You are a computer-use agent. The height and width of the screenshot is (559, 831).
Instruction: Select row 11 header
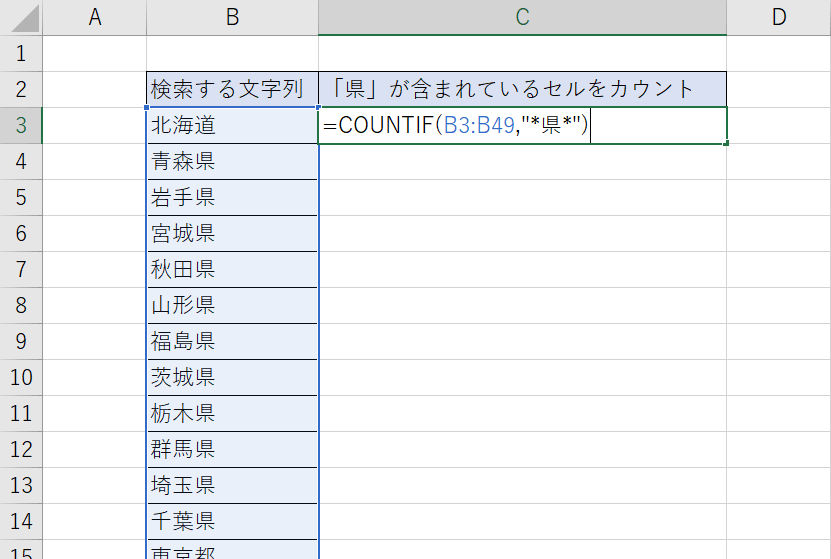pyautogui.click(x=21, y=414)
